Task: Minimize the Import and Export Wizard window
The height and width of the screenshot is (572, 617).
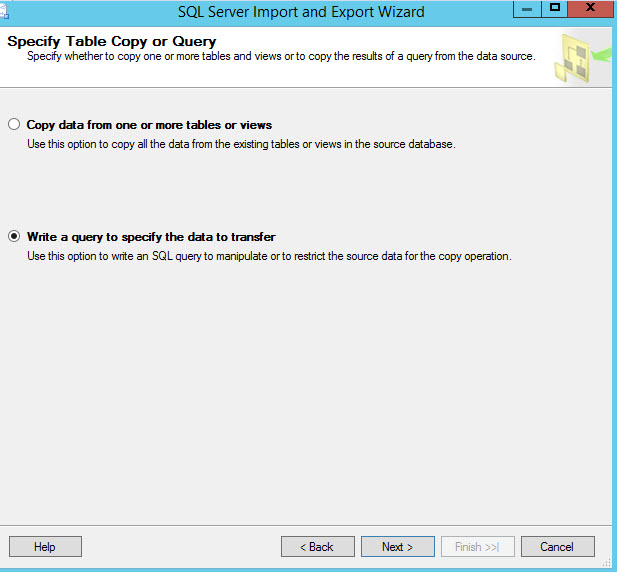Action: pos(527,8)
